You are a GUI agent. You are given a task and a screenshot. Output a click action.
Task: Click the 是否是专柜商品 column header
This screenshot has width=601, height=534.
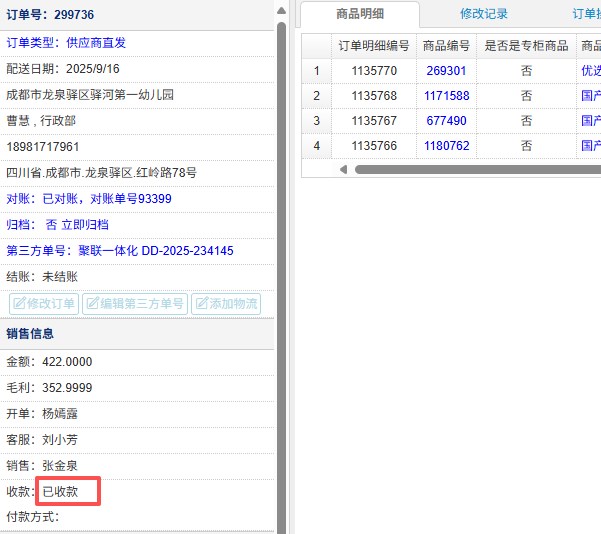pos(526,46)
